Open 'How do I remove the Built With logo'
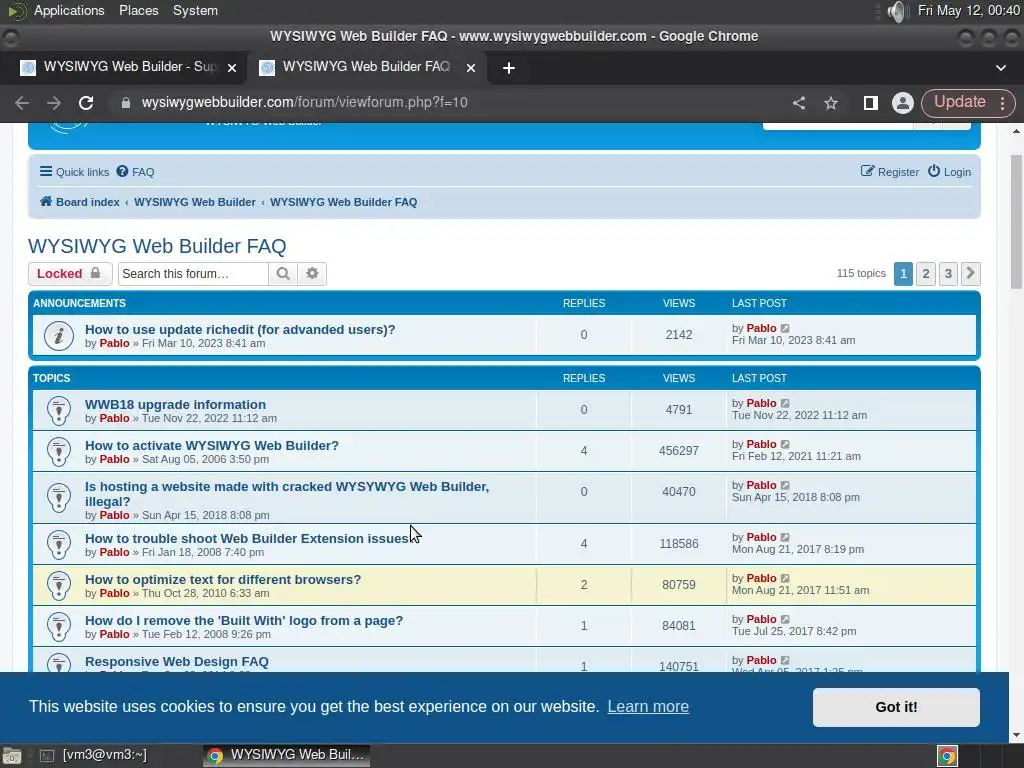The height and width of the screenshot is (768, 1024). tap(244, 620)
